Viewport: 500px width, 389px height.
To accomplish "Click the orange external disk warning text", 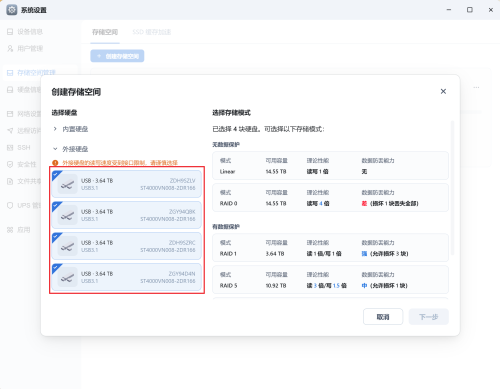I will (120, 163).
